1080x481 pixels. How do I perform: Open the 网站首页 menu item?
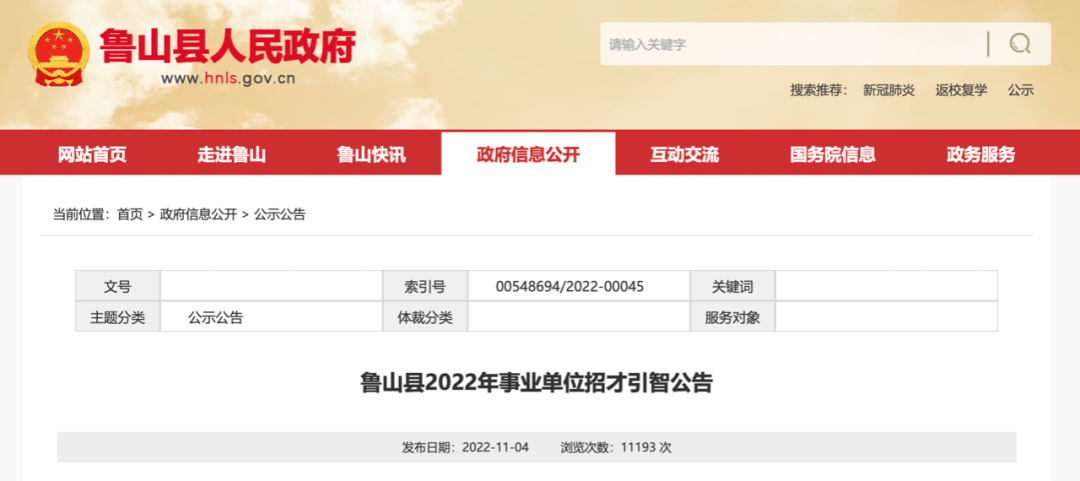click(92, 154)
